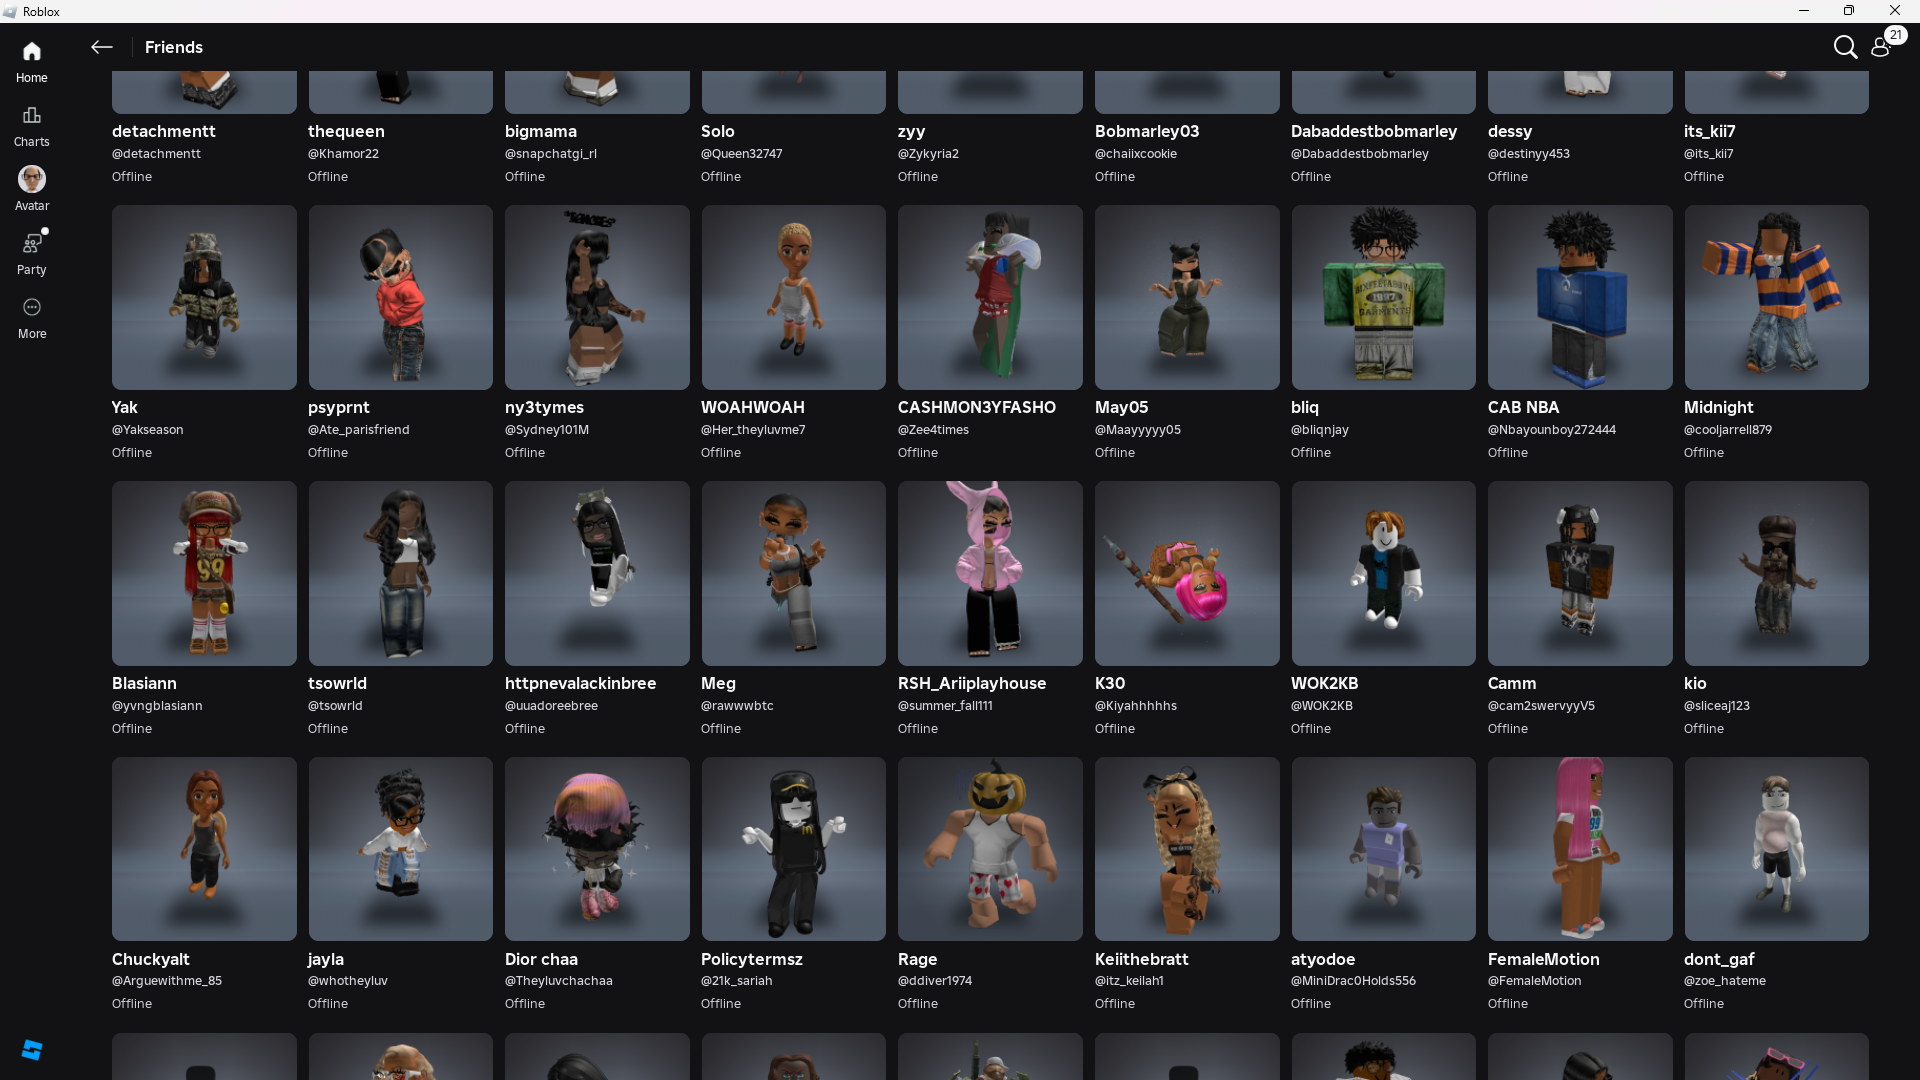1920x1080 pixels.
Task: Click the RSH_Ariiplayhouse display name
Action: [971, 683]
